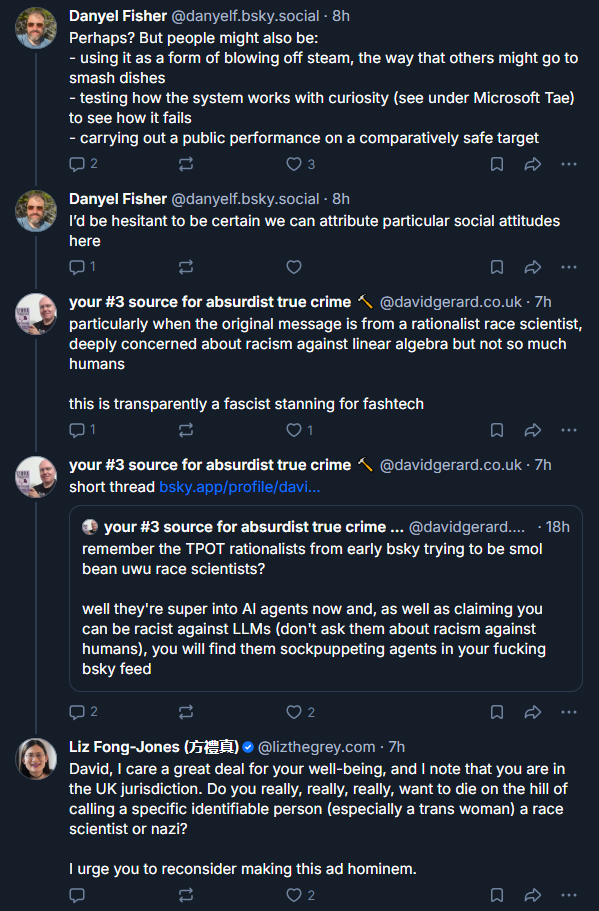Reply to Danyel Fisher's first post

tap(83, 164)
